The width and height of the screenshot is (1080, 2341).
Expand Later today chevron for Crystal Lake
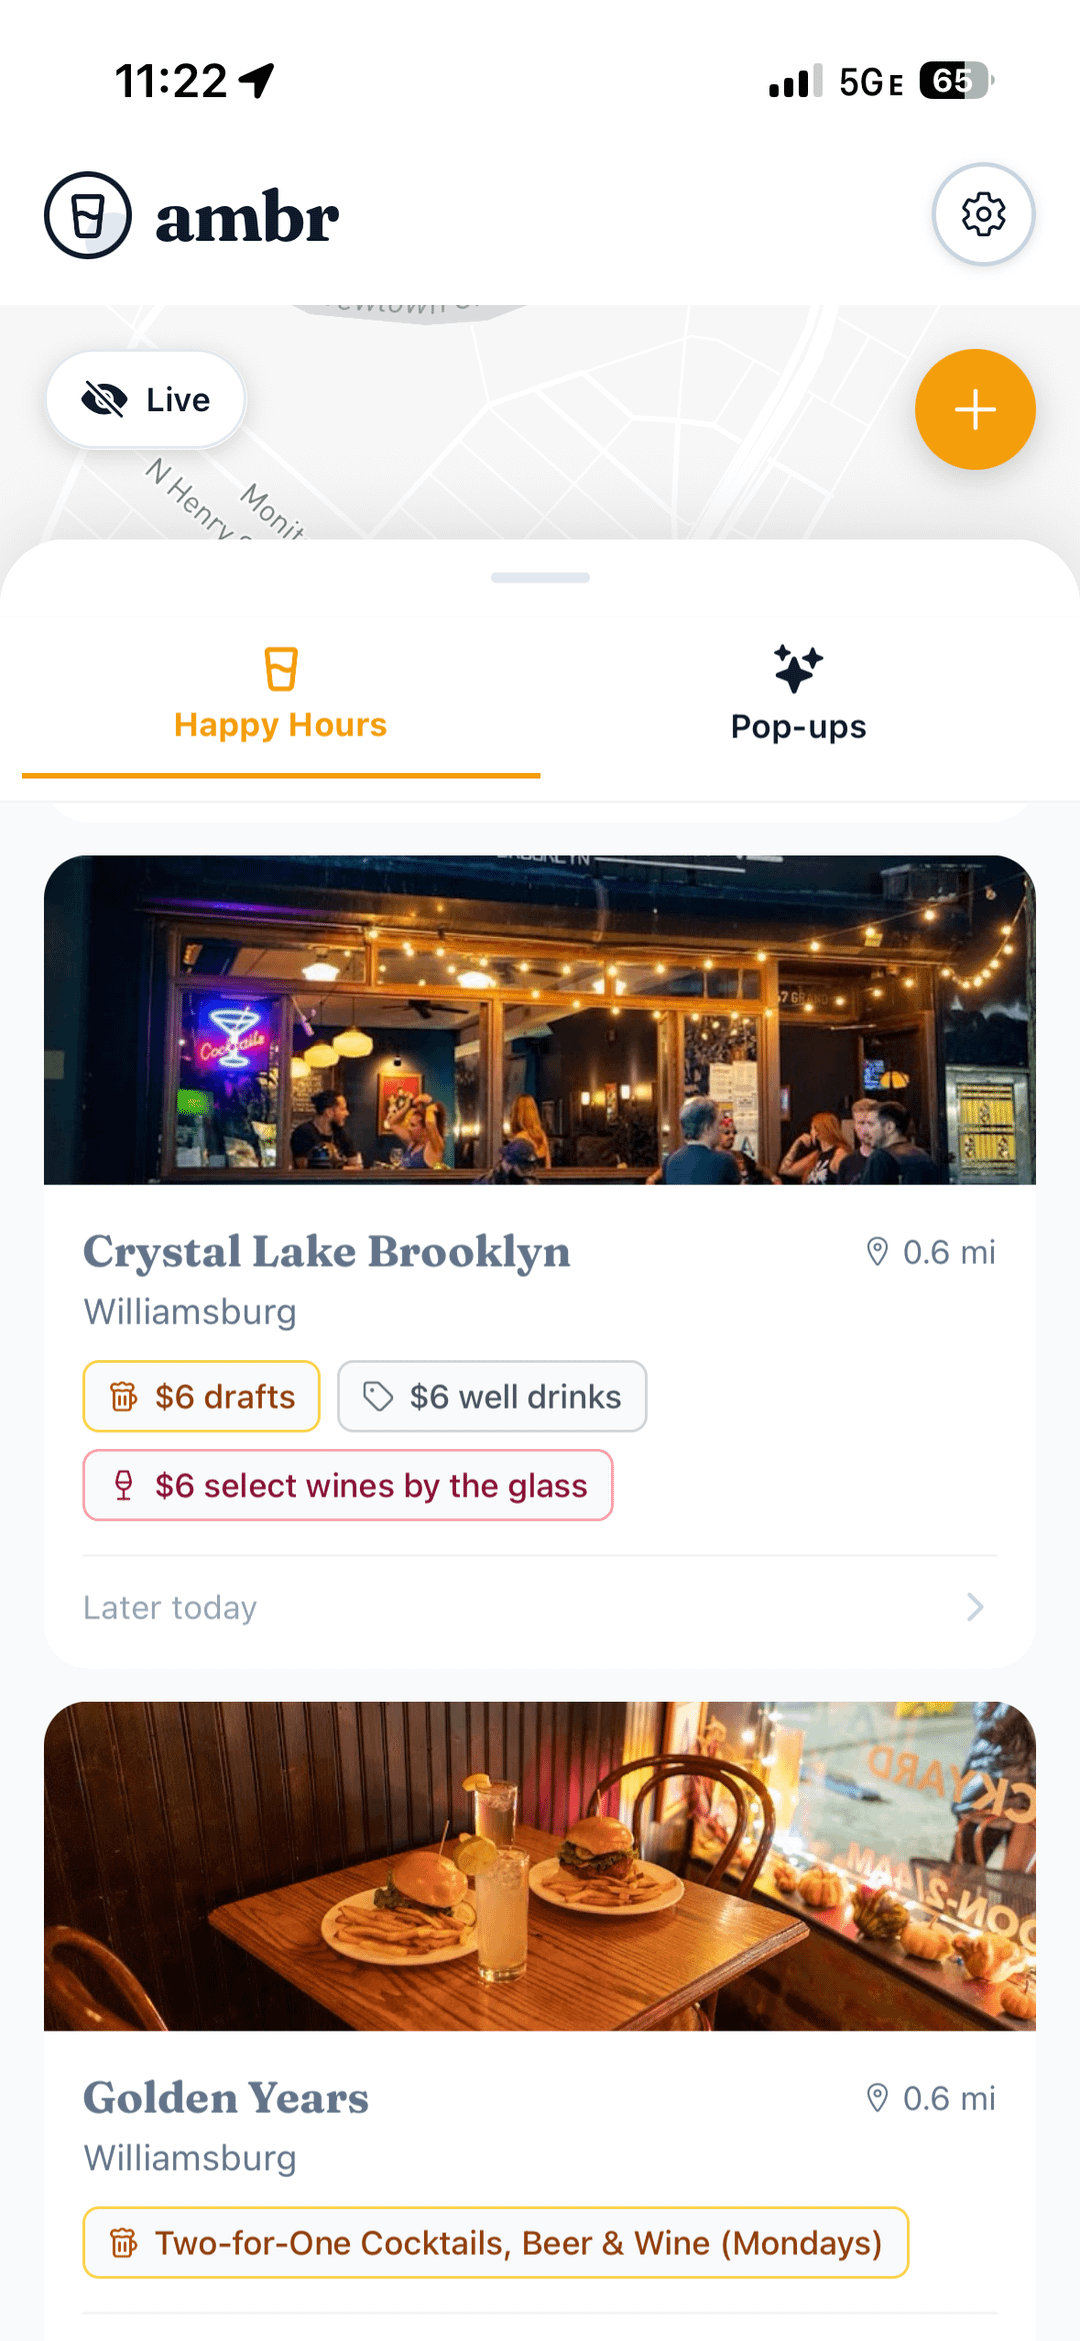[x=975, y=1607]
